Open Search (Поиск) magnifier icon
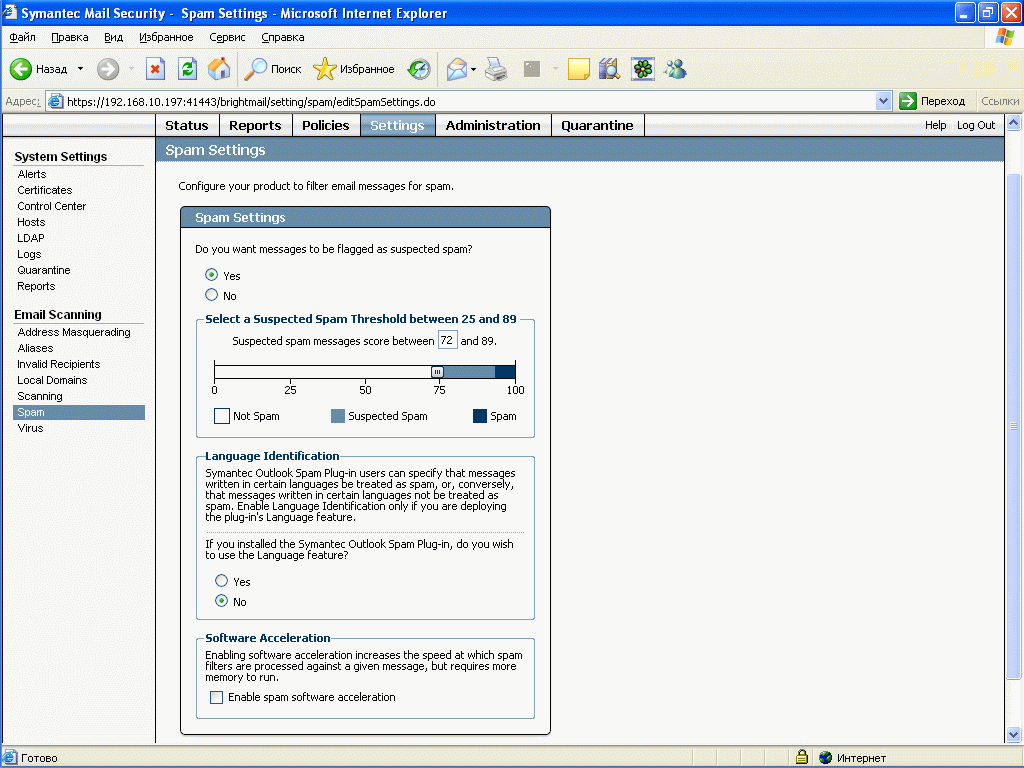1024x768 pixels. tap(255, 69)
